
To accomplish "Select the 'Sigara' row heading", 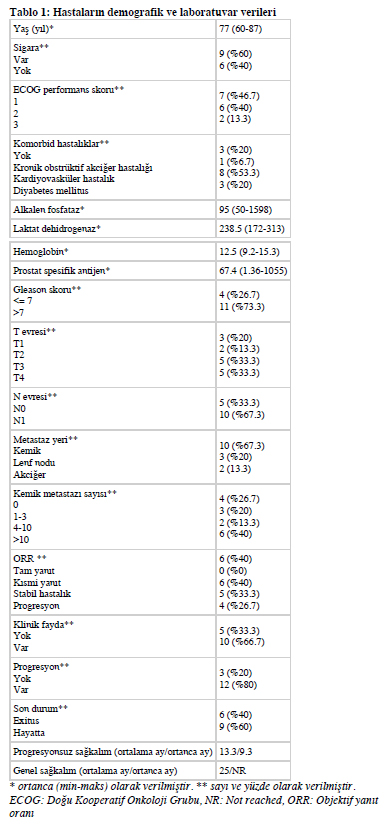I will 31,47.
